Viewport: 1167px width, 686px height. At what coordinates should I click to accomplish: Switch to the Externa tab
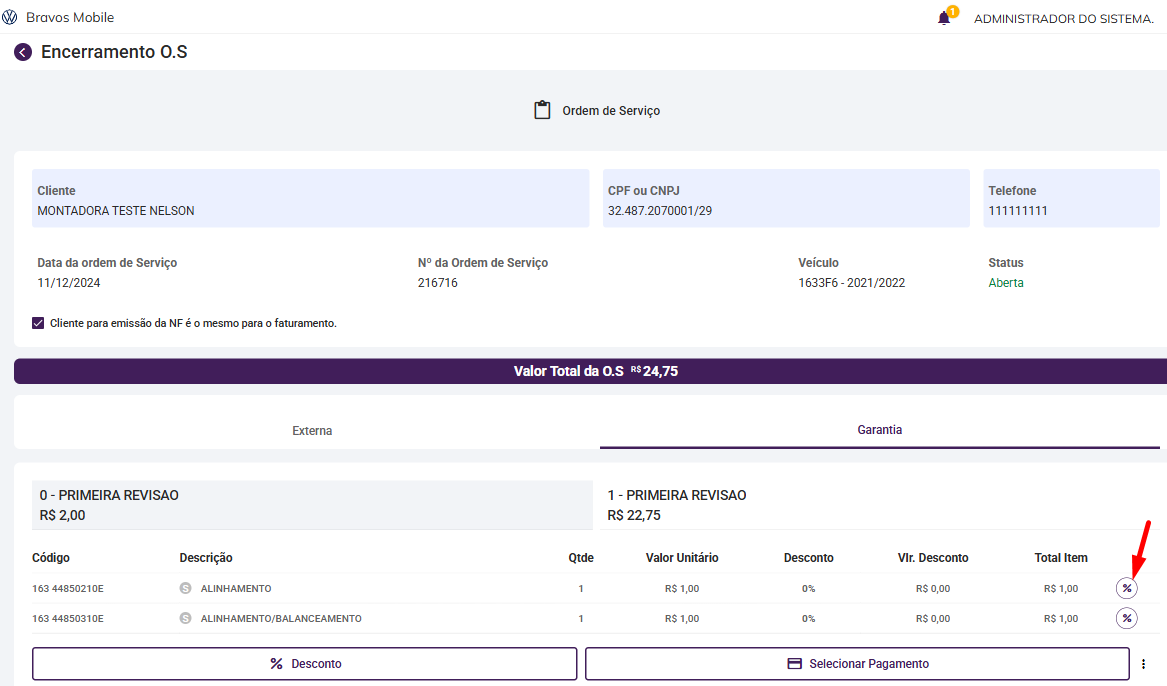point(312,431)
